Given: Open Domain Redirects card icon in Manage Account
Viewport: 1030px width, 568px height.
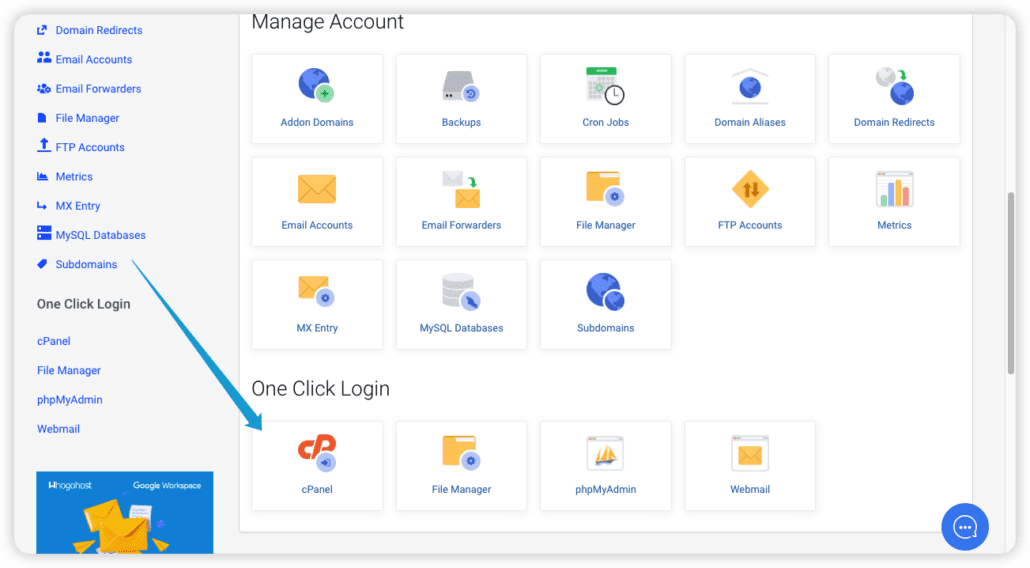Looking at the screenshot, I should pyautogui.click(x=894, y=86).
